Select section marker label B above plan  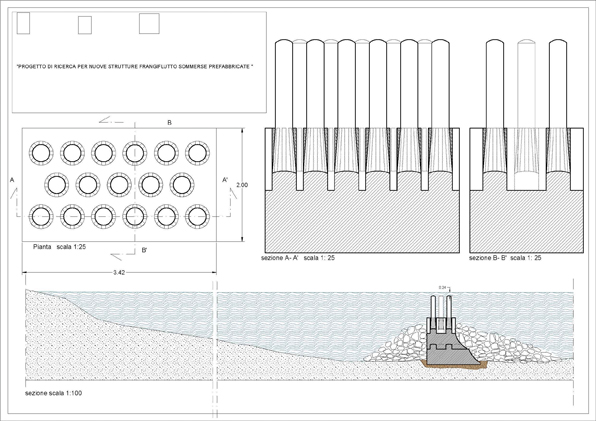170,122
